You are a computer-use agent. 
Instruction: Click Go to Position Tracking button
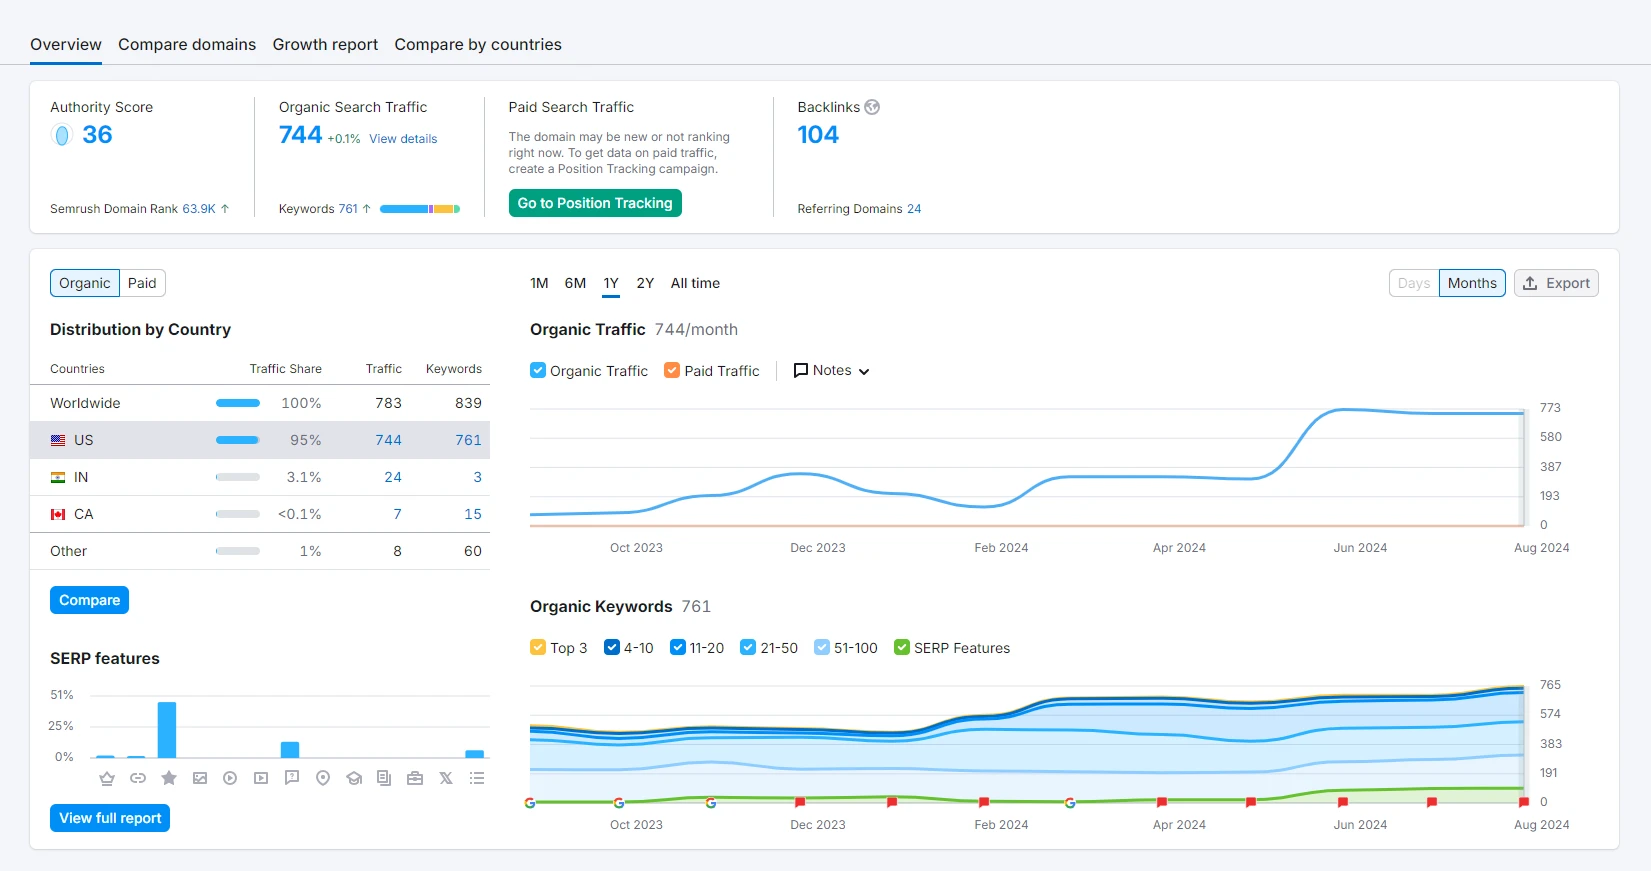(x=595, y=203)
